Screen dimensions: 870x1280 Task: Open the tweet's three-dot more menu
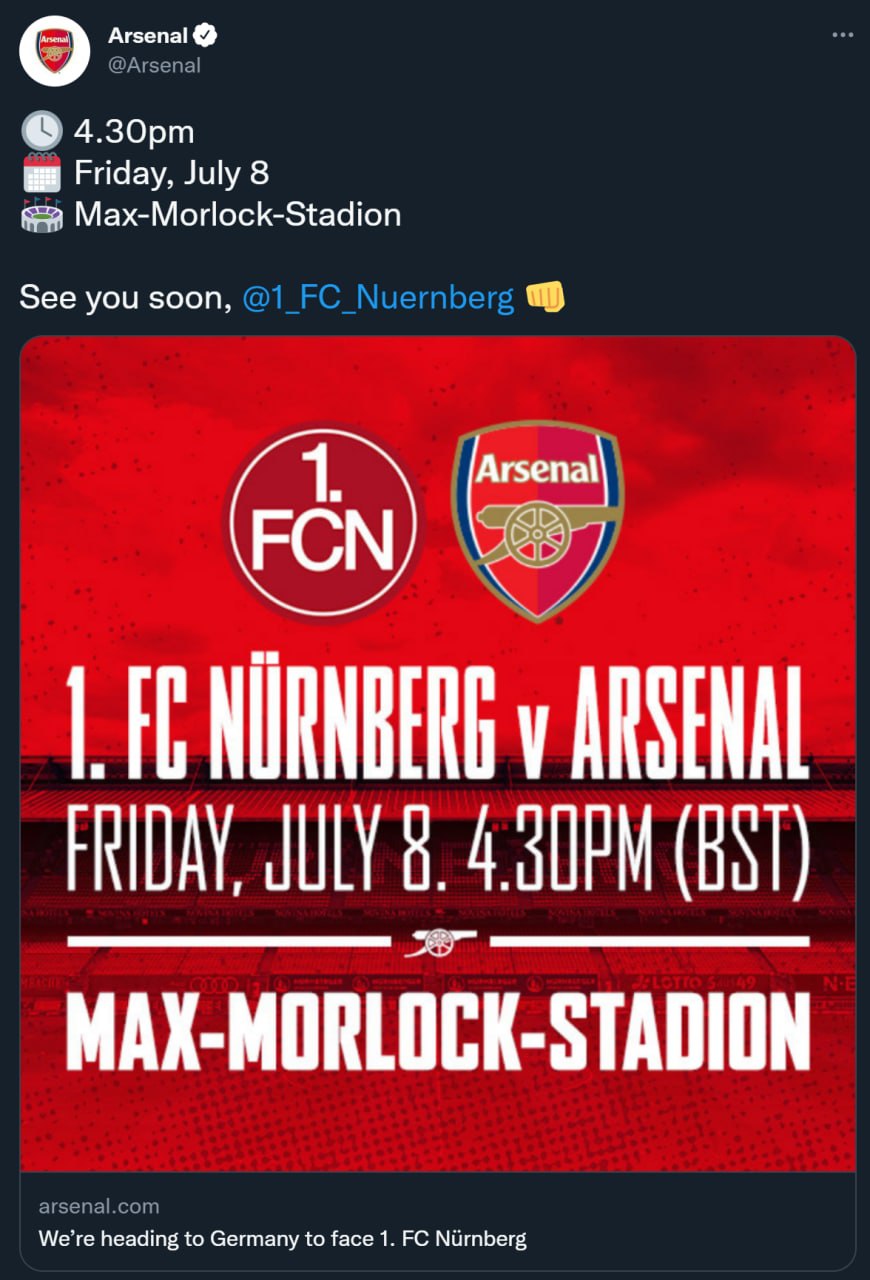[843, 35]
